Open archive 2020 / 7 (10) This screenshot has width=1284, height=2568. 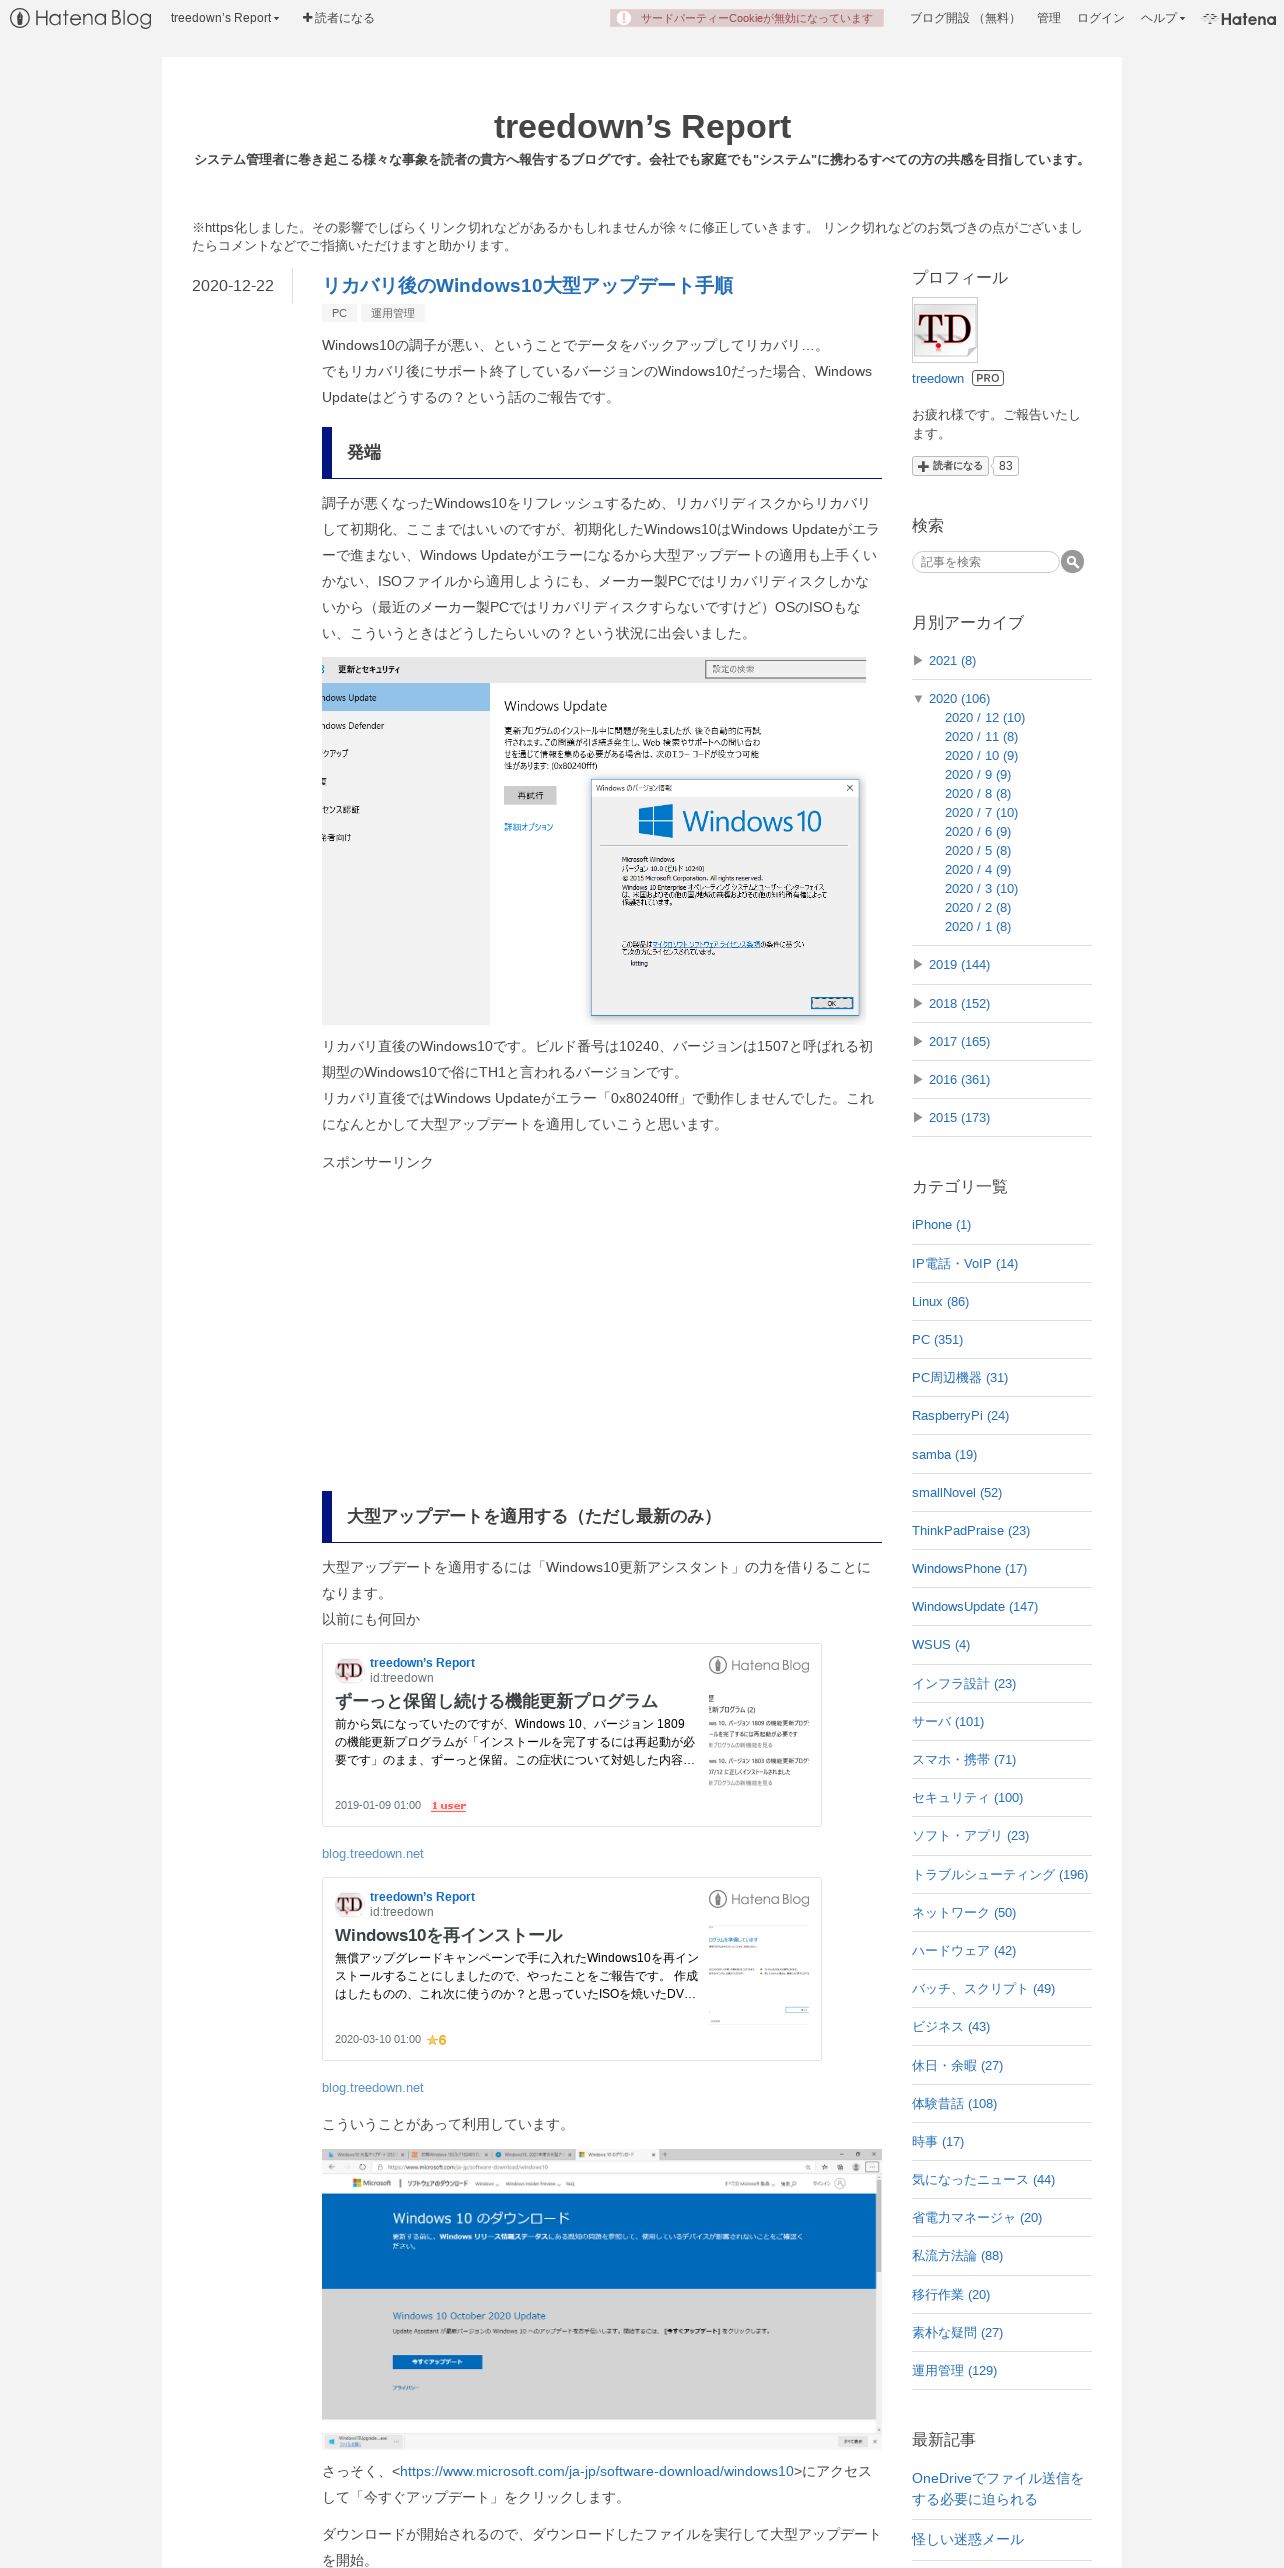(x=981, y=812)
